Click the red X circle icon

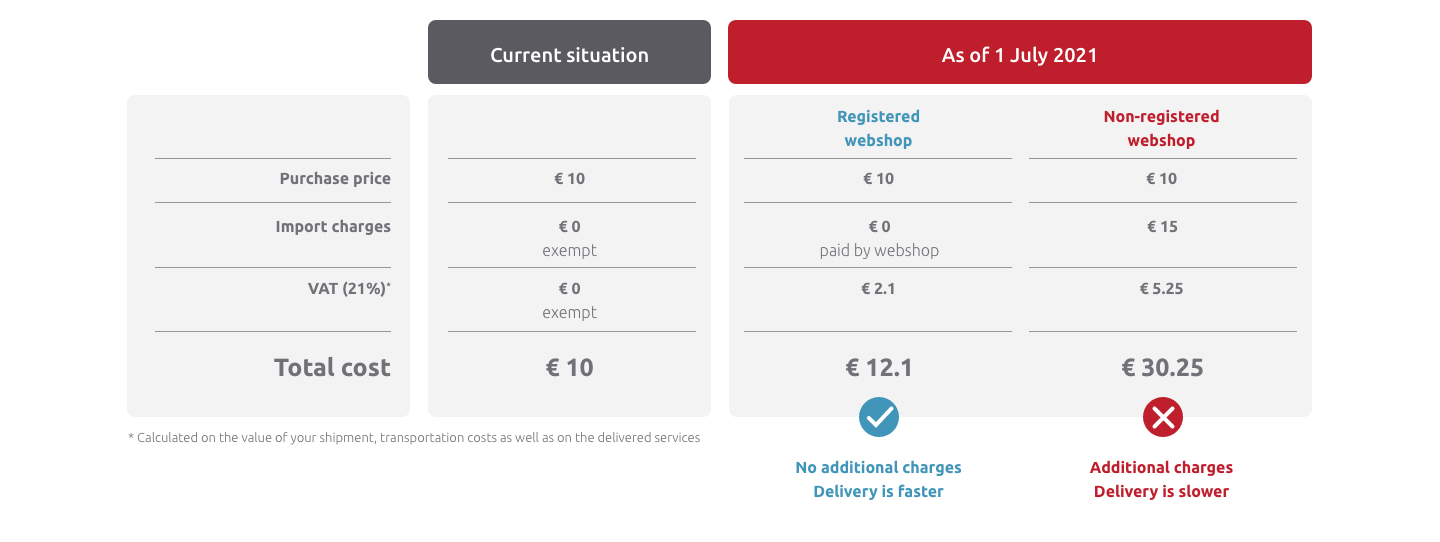pyautogui.click(x=1163, y=417)
